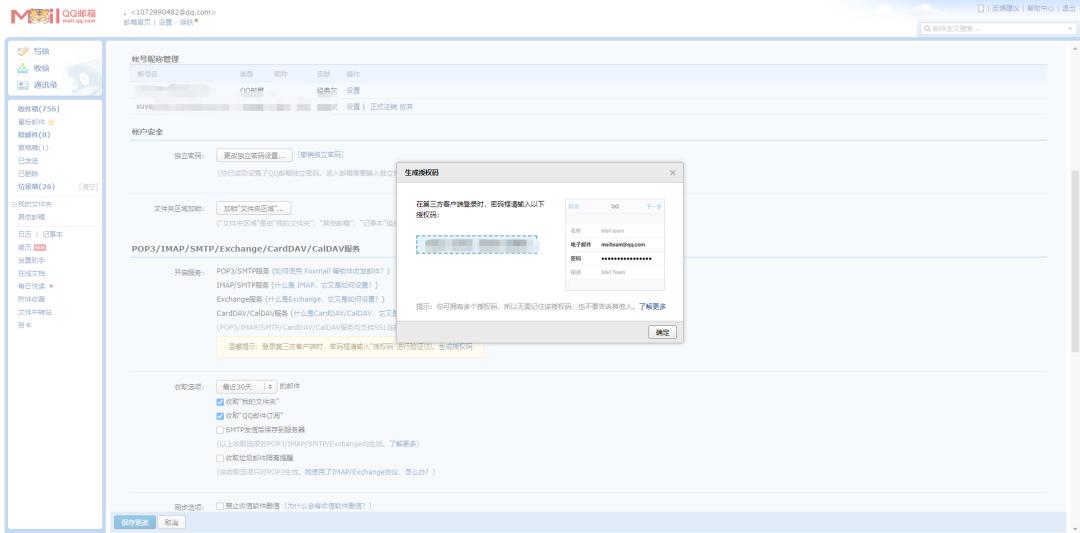The height and width of the screenshot is (533, 1080).
Task: Click 了解更多 link under SMTP option
Action: pyautogui.click(x=401, y=443)
